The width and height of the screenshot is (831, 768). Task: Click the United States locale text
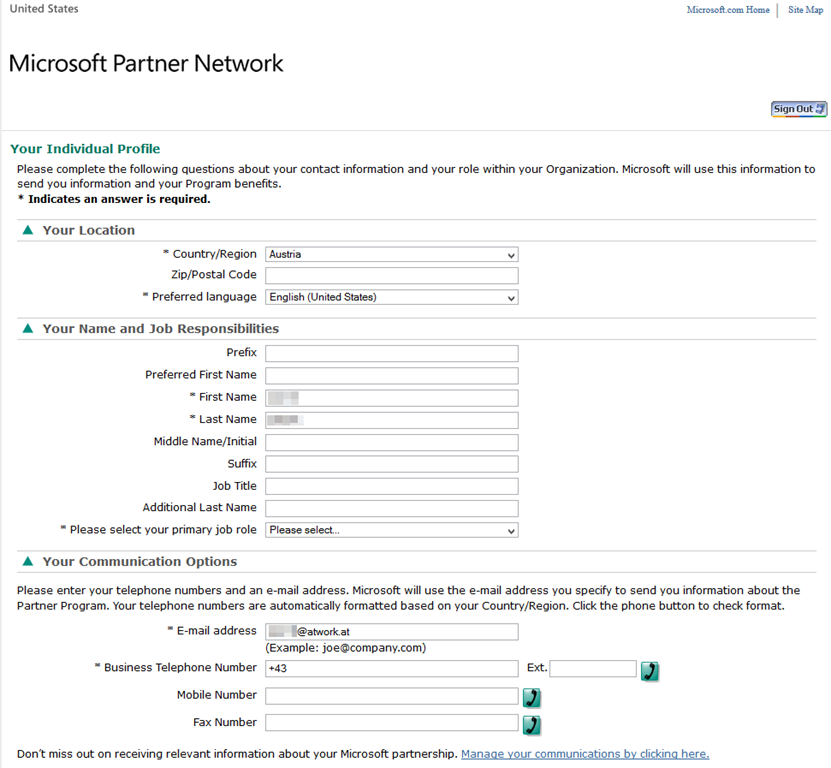click(44, 8)
